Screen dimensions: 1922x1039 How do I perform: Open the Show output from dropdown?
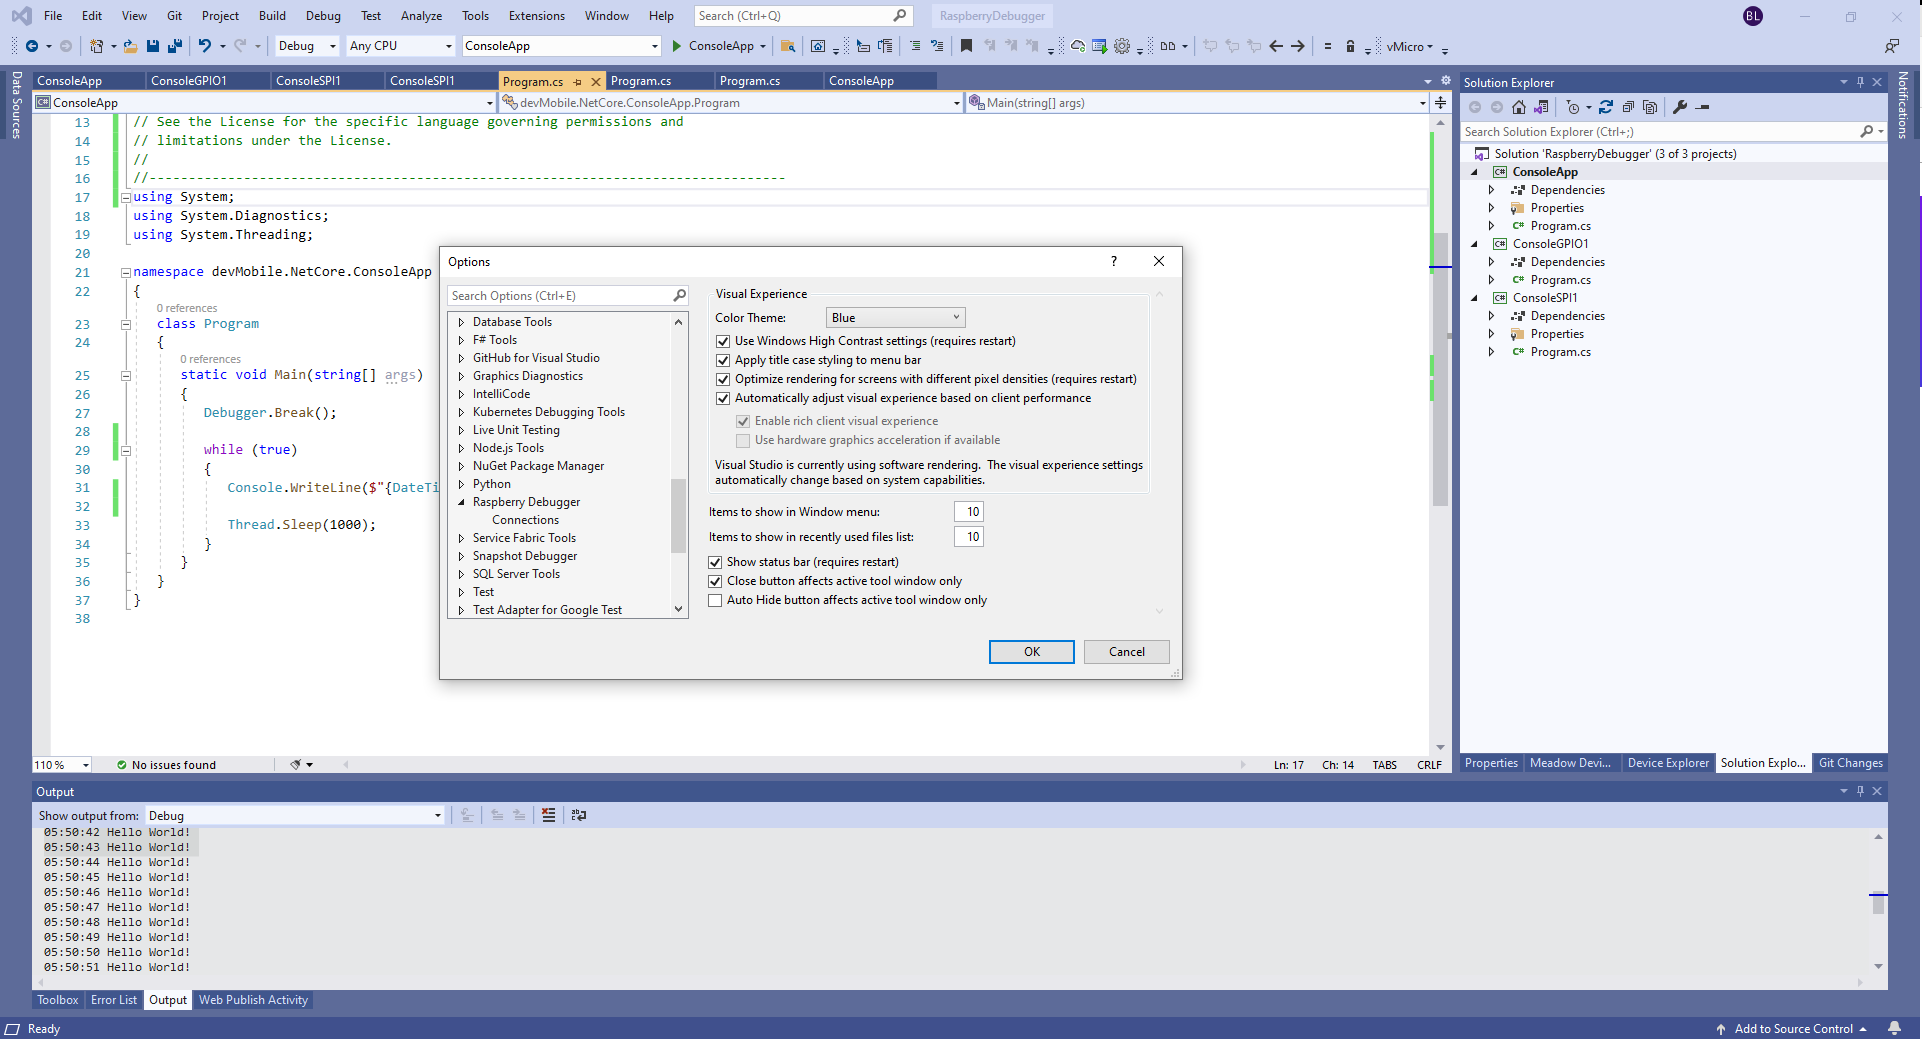point(295,816)
